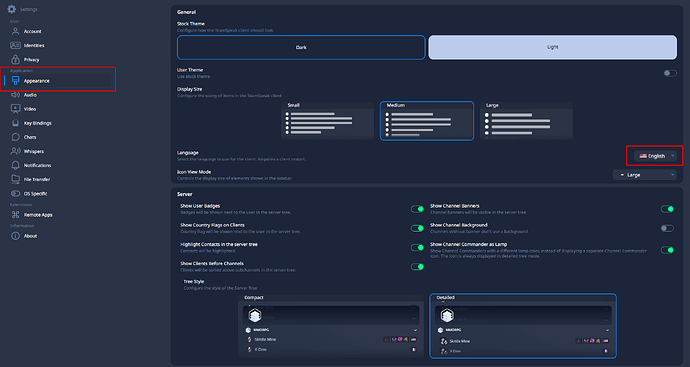Select the Small display size option
The height and width of the screenshot is (367, 690).
327,121
